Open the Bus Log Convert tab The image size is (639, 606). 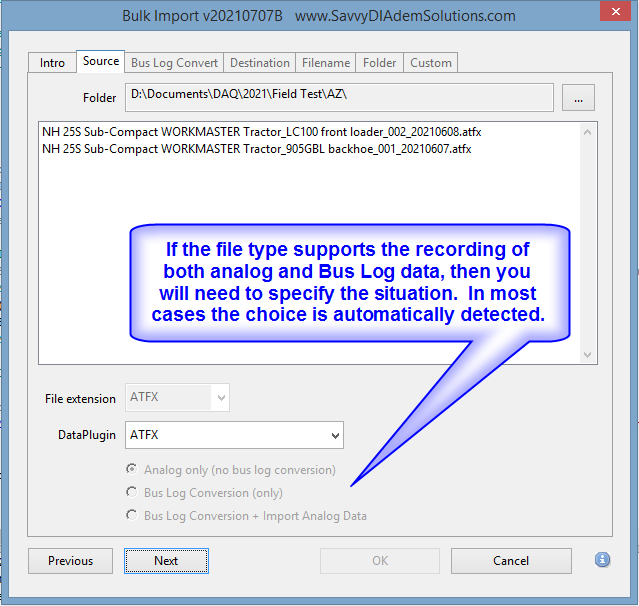click(174, 63)
